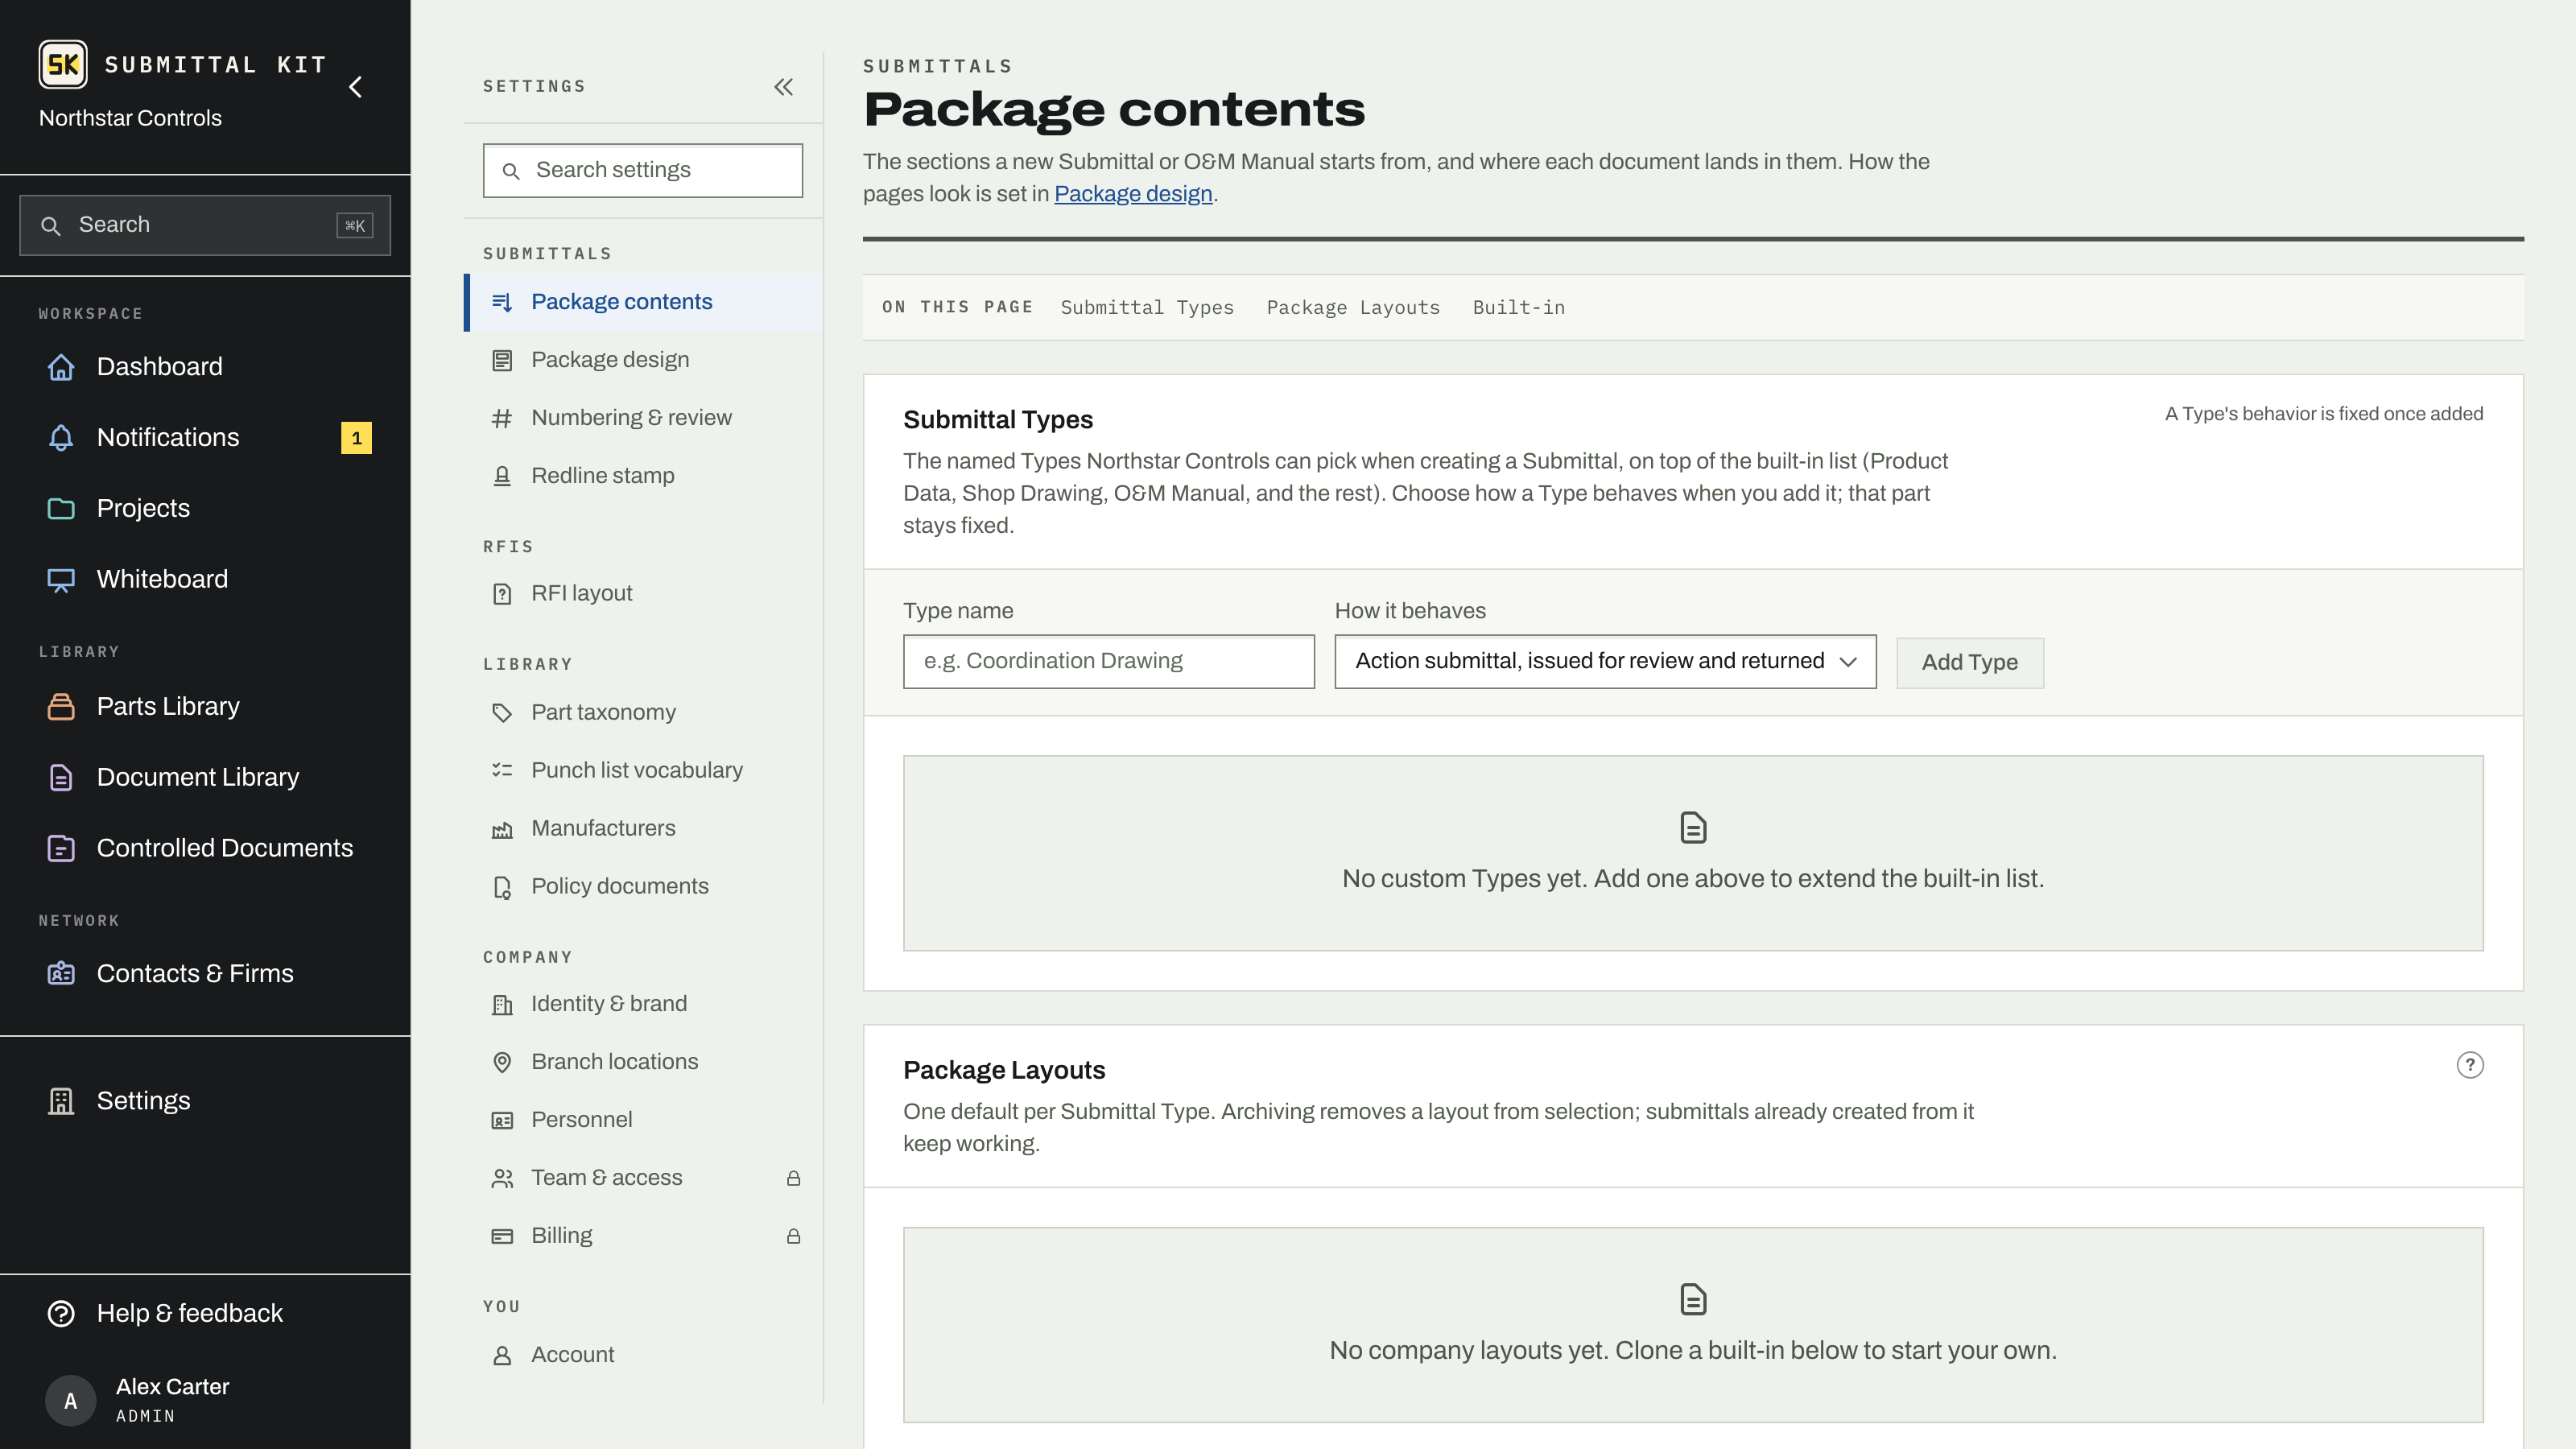Open Team & access settings

643,1178
